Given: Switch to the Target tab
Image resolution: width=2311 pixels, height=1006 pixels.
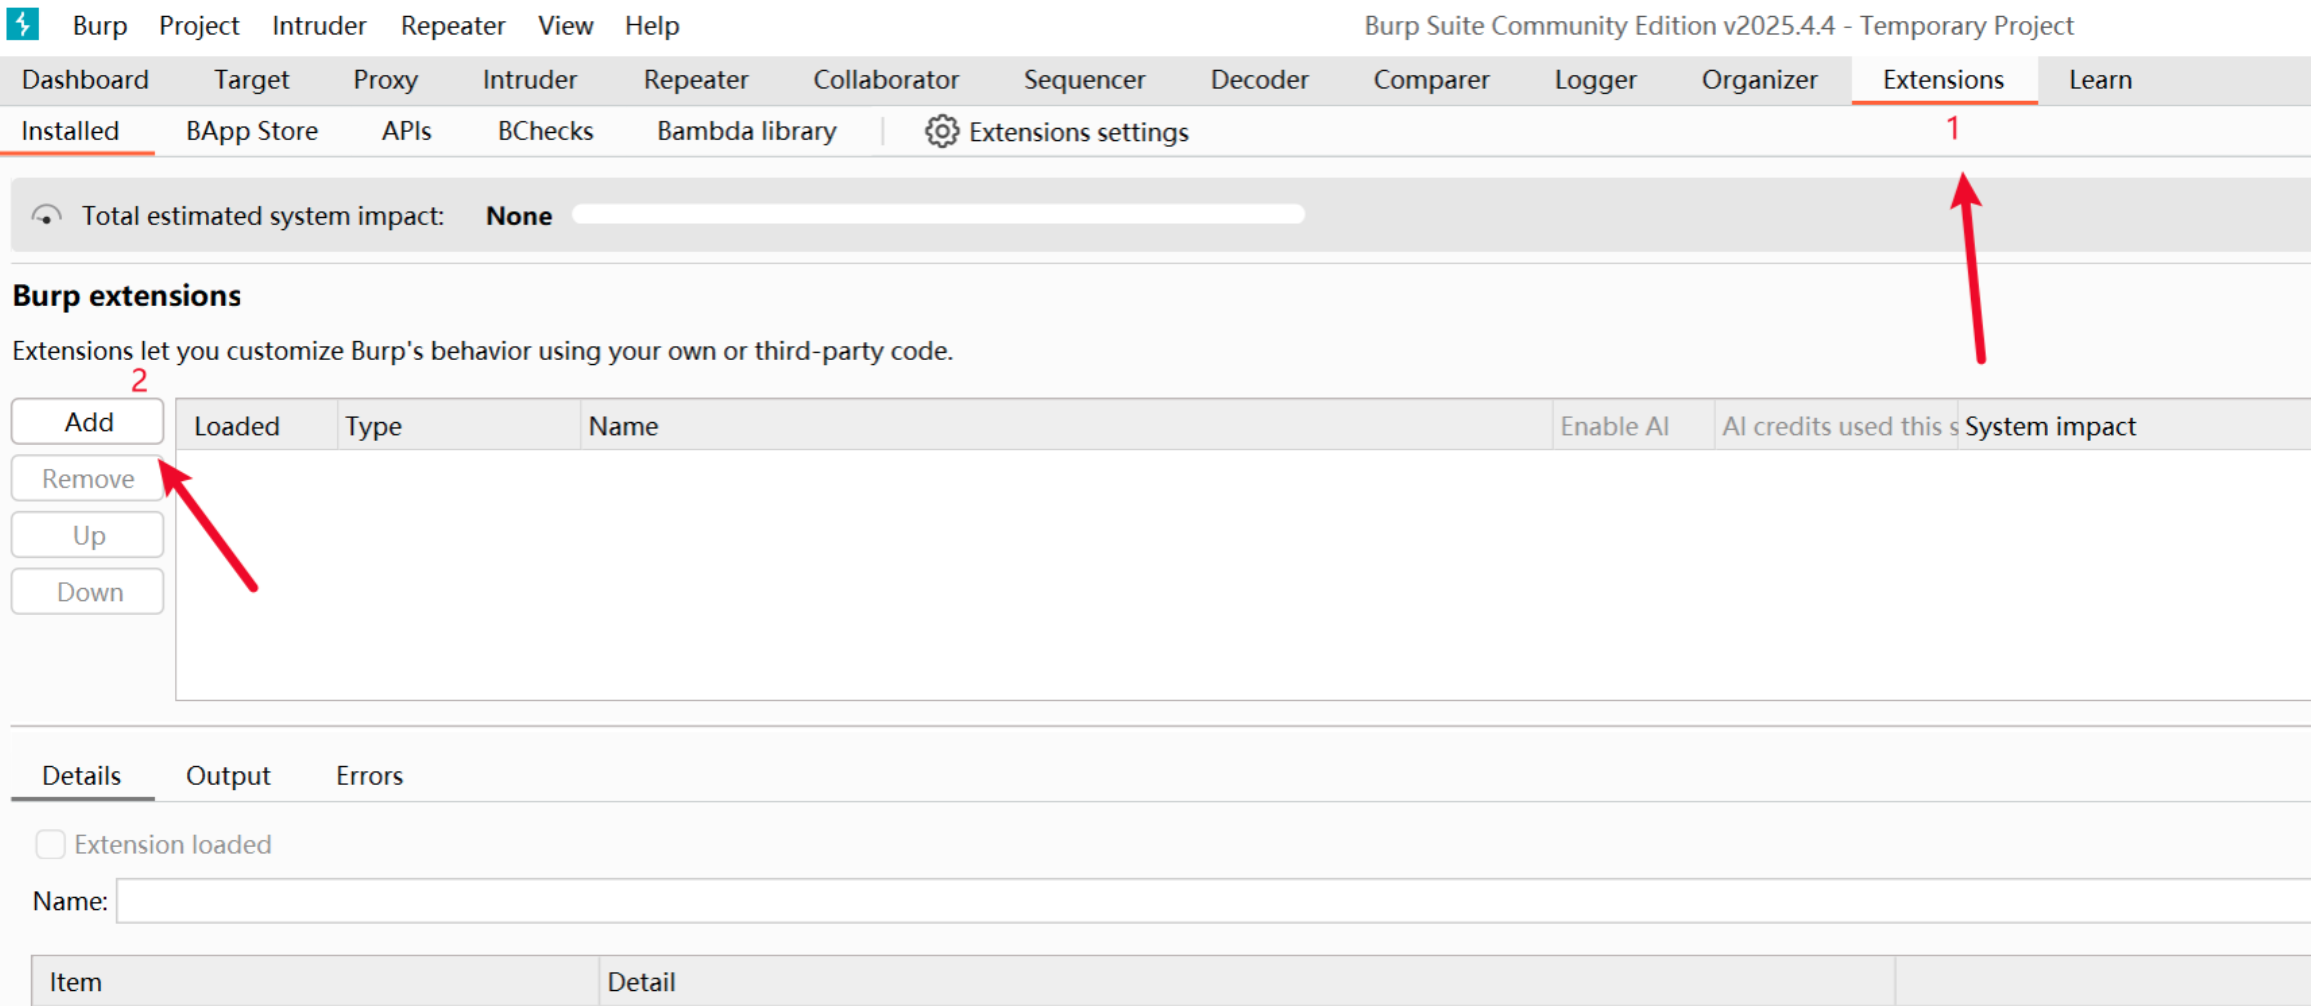Looking at the screenshot, I should tap(251, 79).
